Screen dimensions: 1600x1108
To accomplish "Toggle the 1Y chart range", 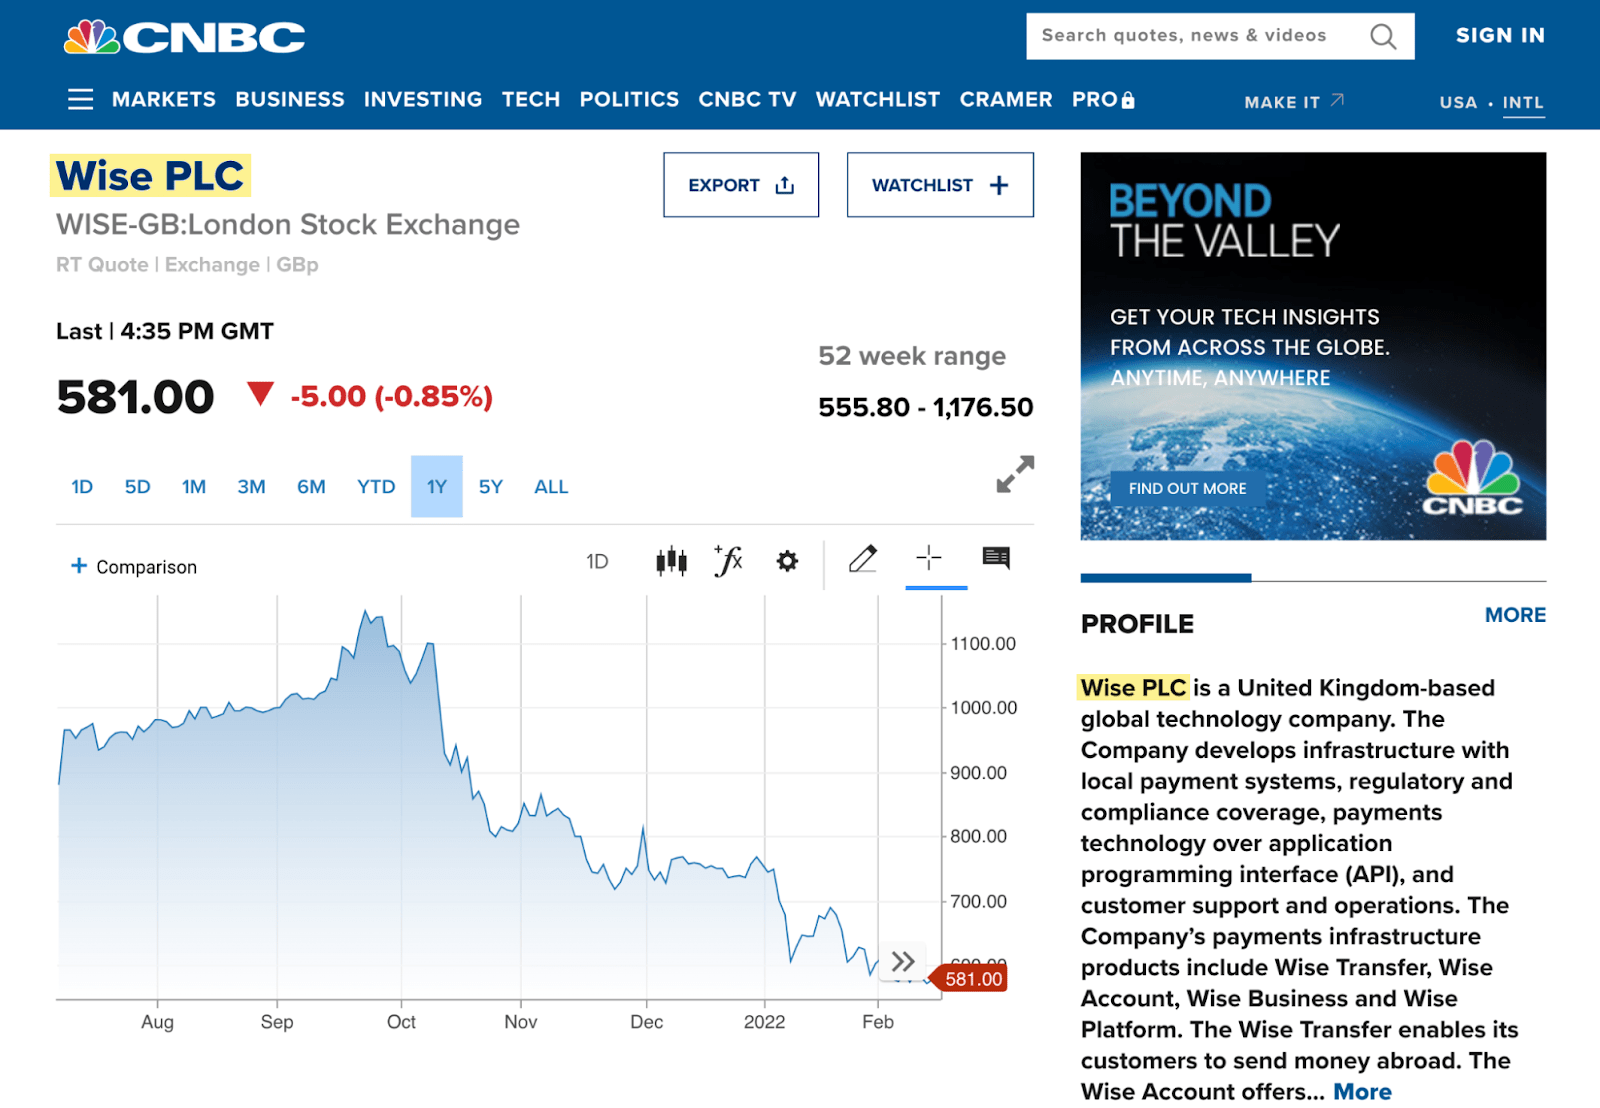I will (436, 486).
